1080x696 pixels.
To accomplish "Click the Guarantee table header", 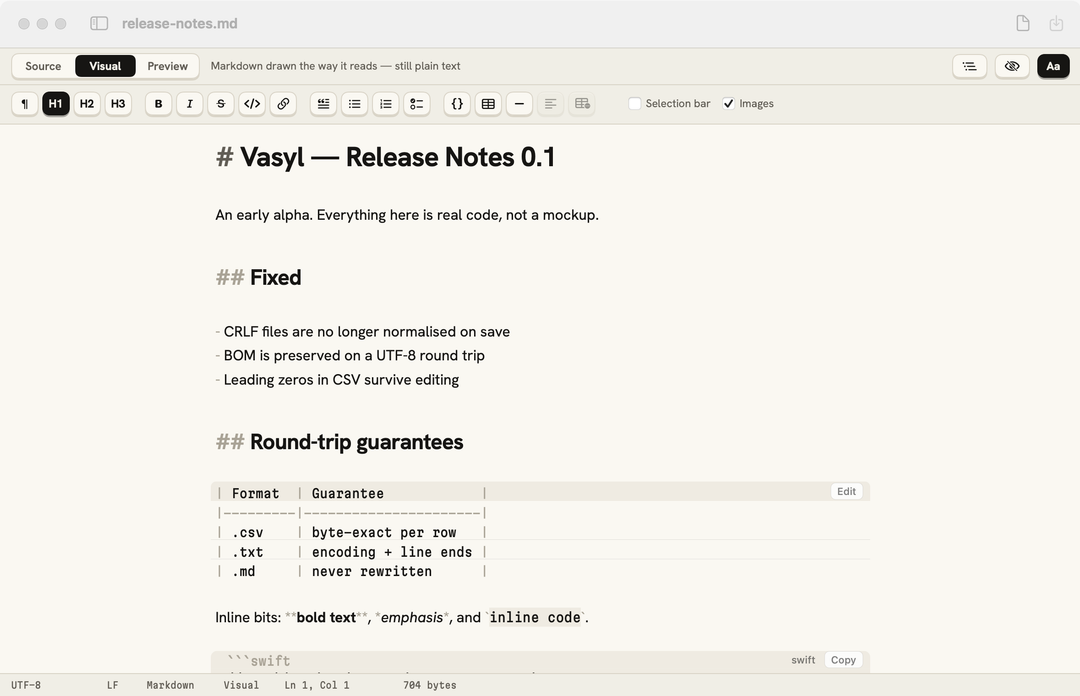I will click(348, 493).
